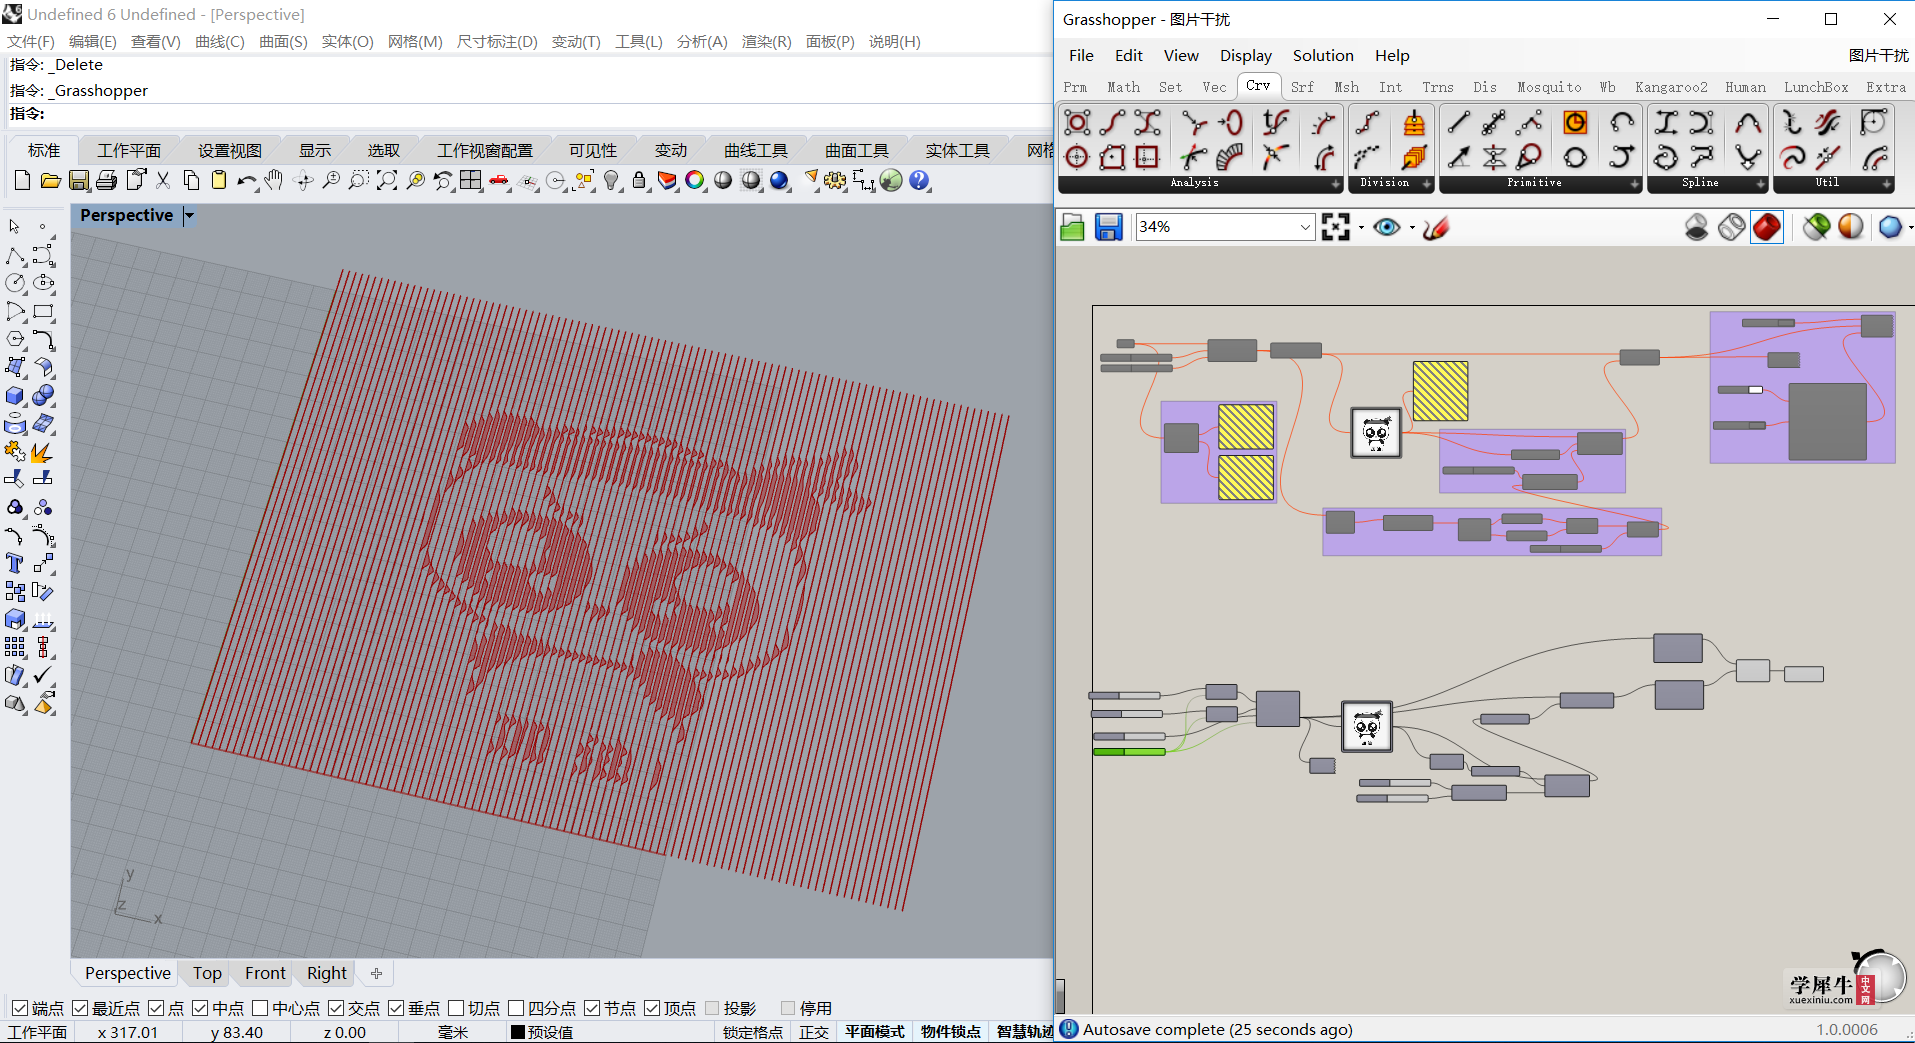Click the red car icon in Rhino toolbar

498,180
